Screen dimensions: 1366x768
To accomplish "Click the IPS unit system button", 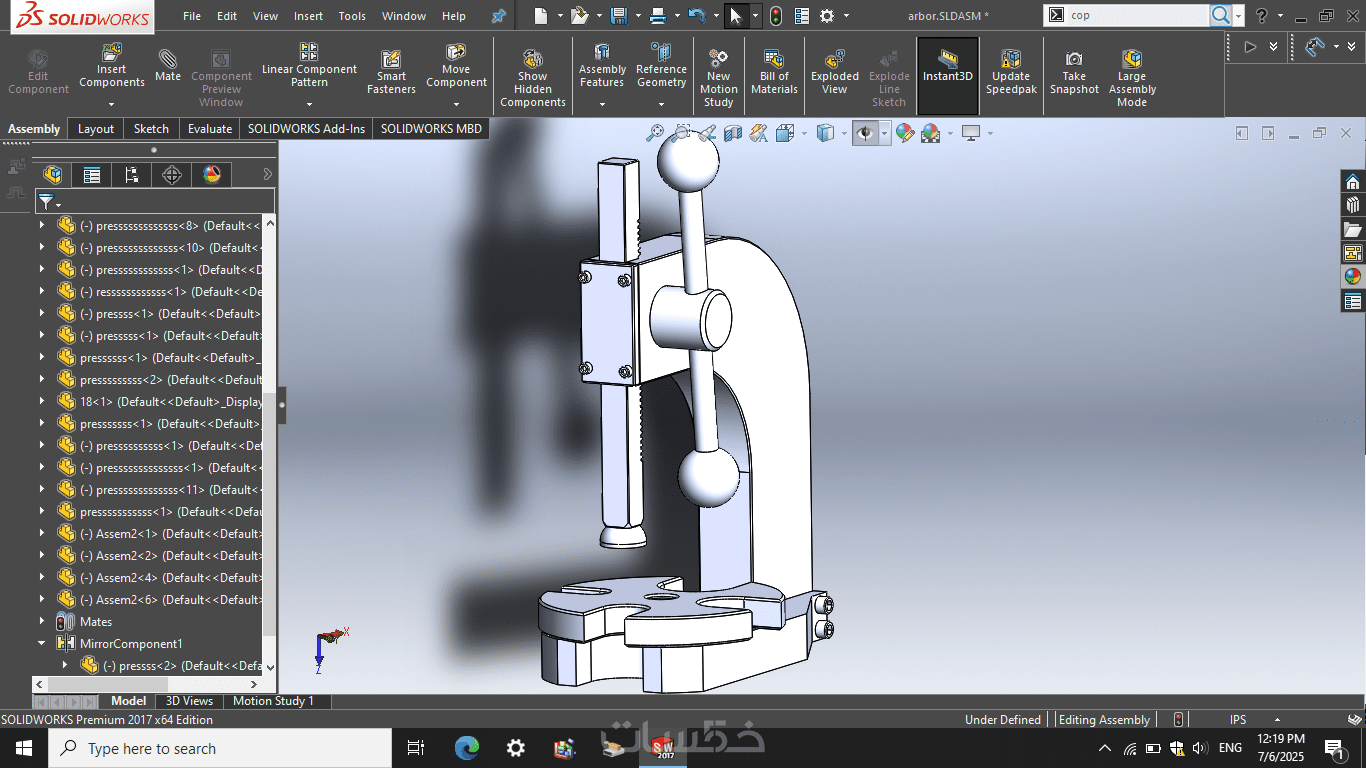I will point(1238,720).
